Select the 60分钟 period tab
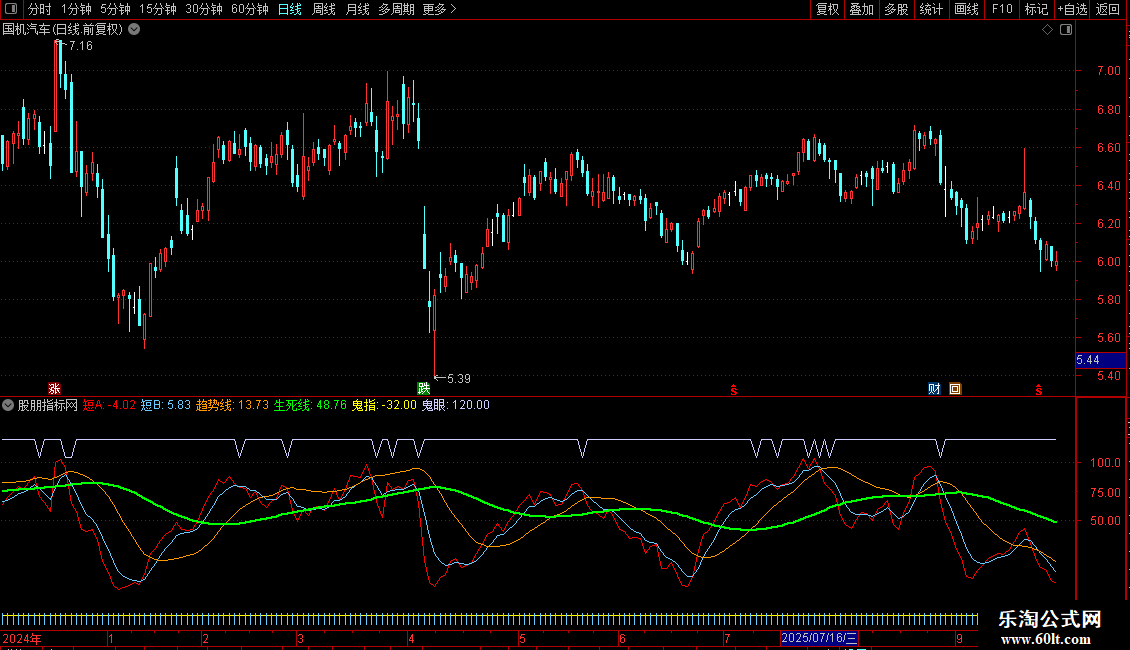The width and height of the screenshot is (1130, 650). (249, 9)
